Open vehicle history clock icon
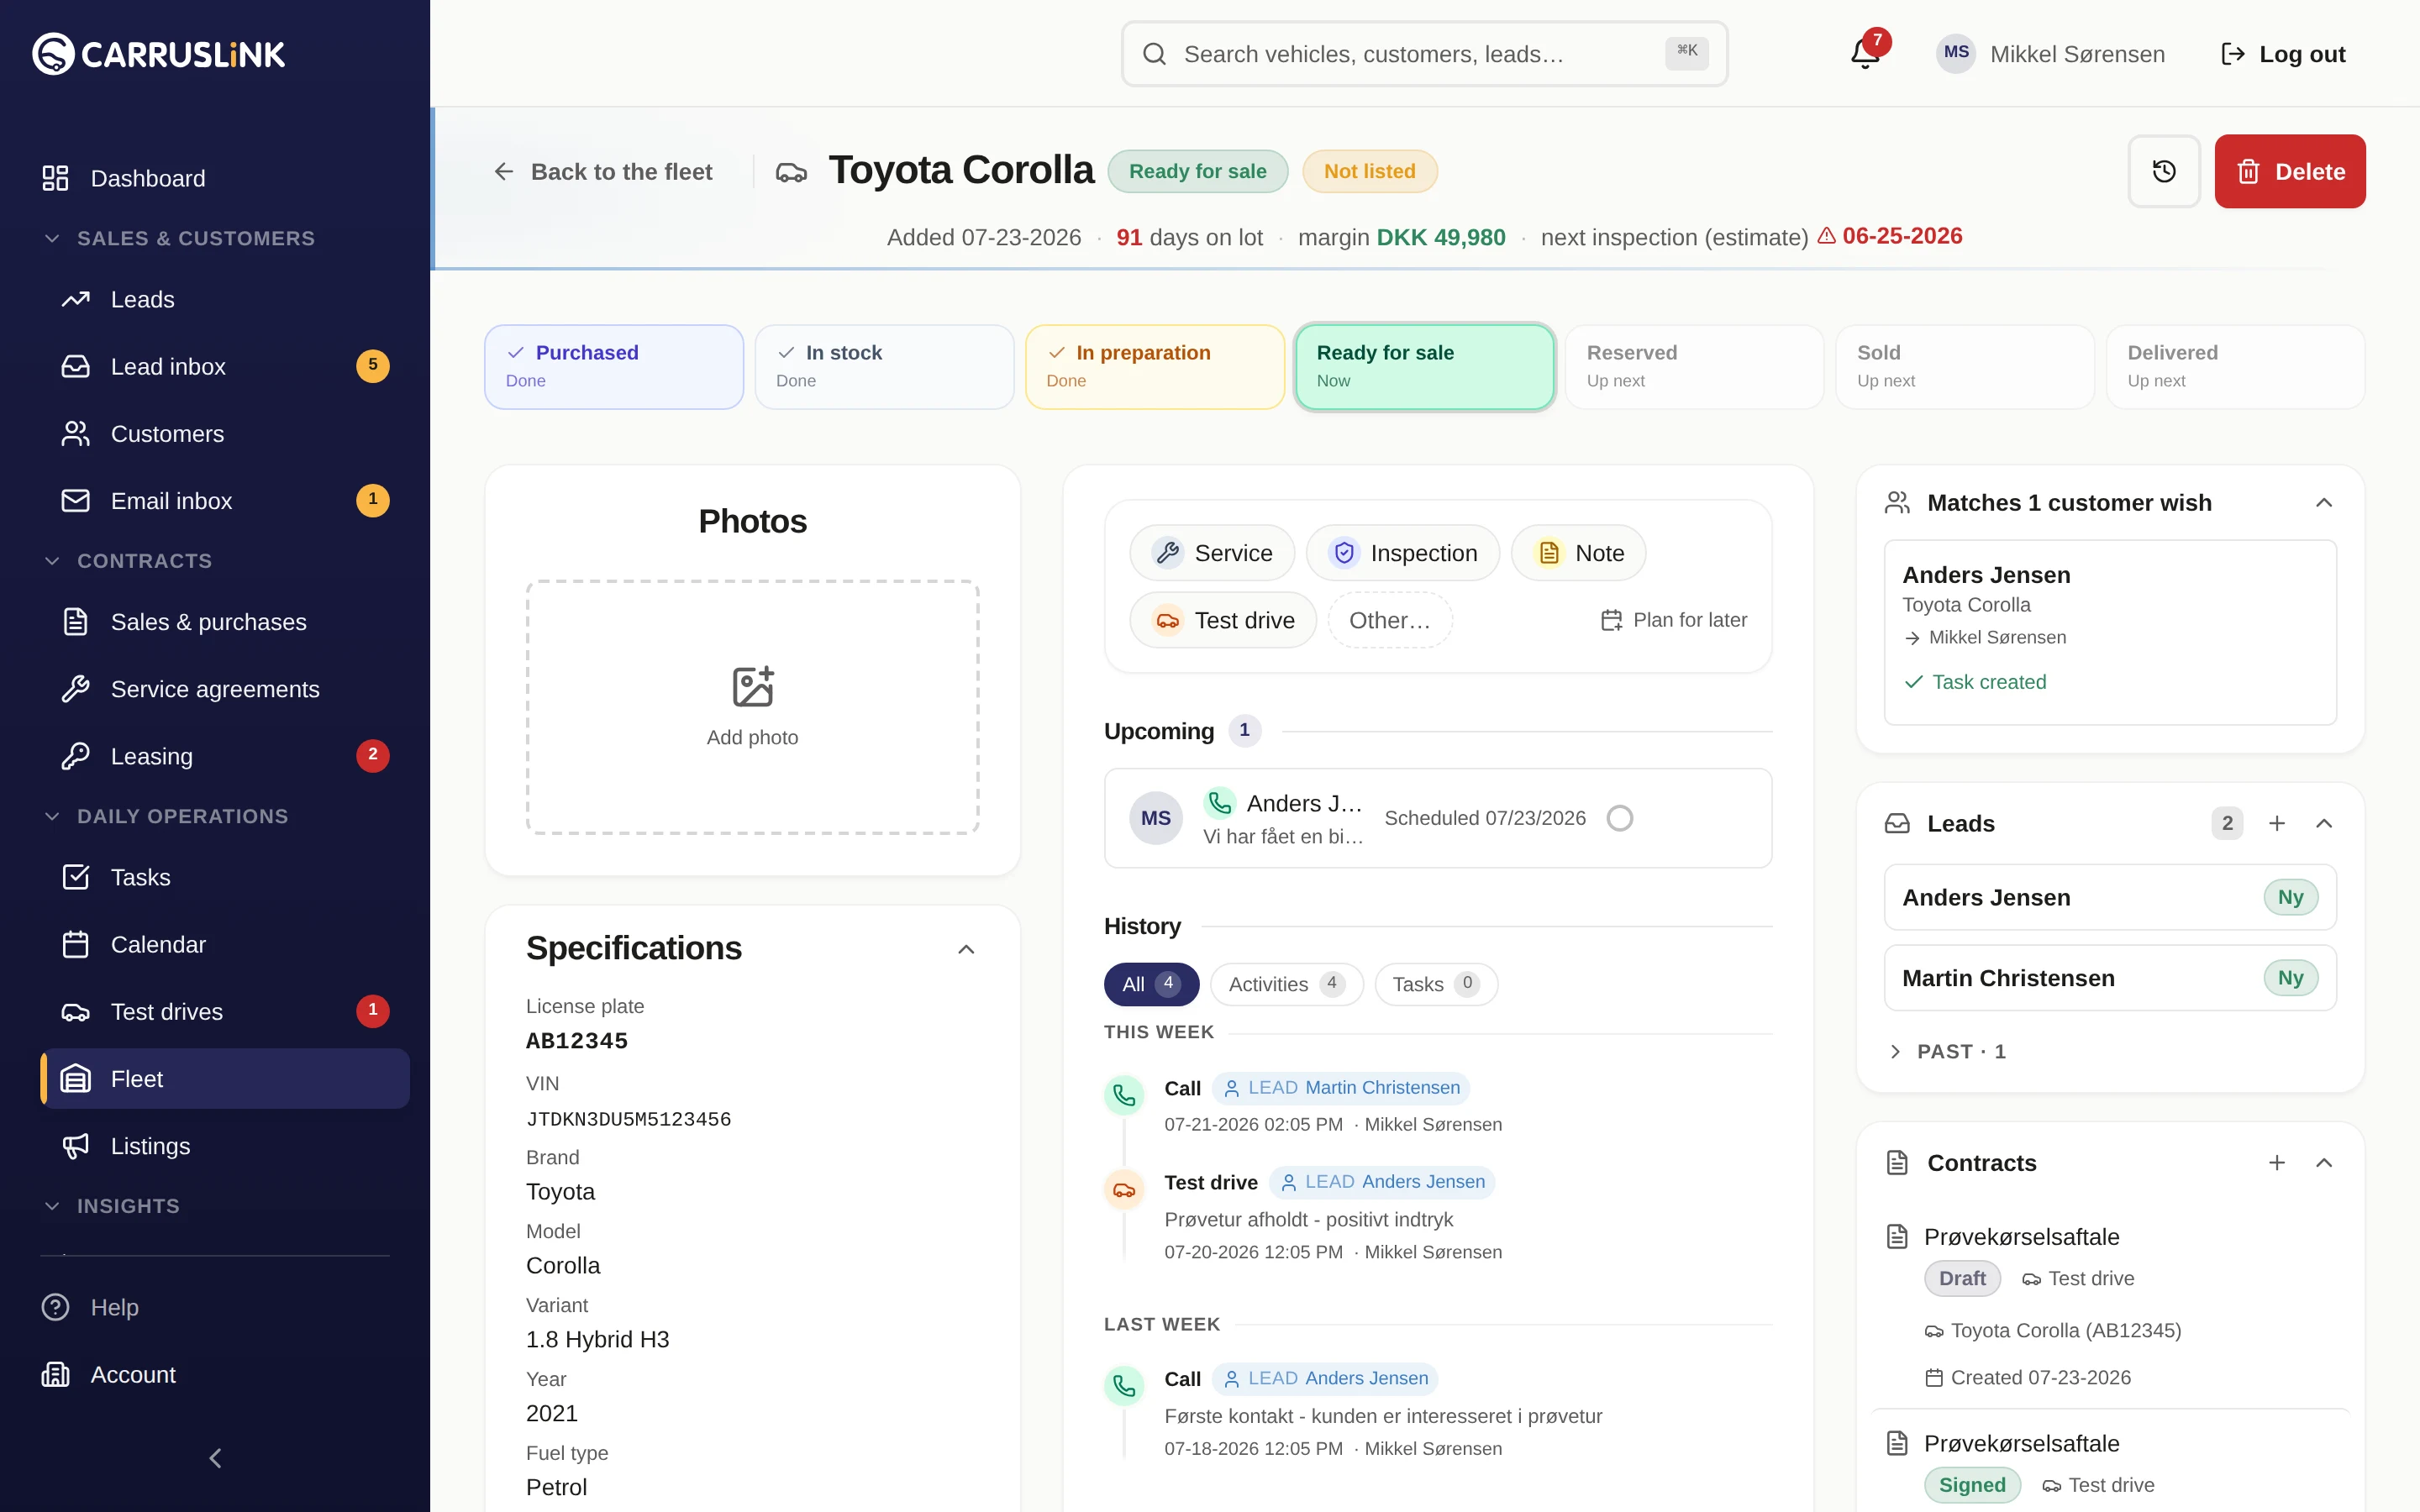The width and height of the screenshot is (2420, 1512). click(2163, 171)
